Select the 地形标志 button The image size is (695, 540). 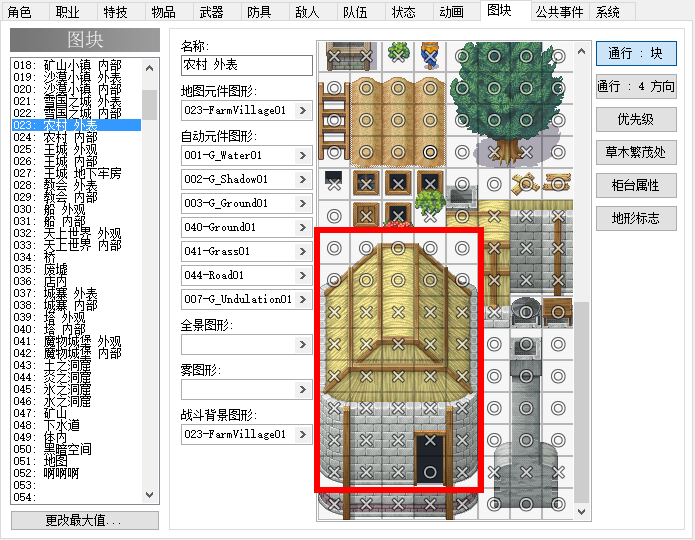coord(636,218)
